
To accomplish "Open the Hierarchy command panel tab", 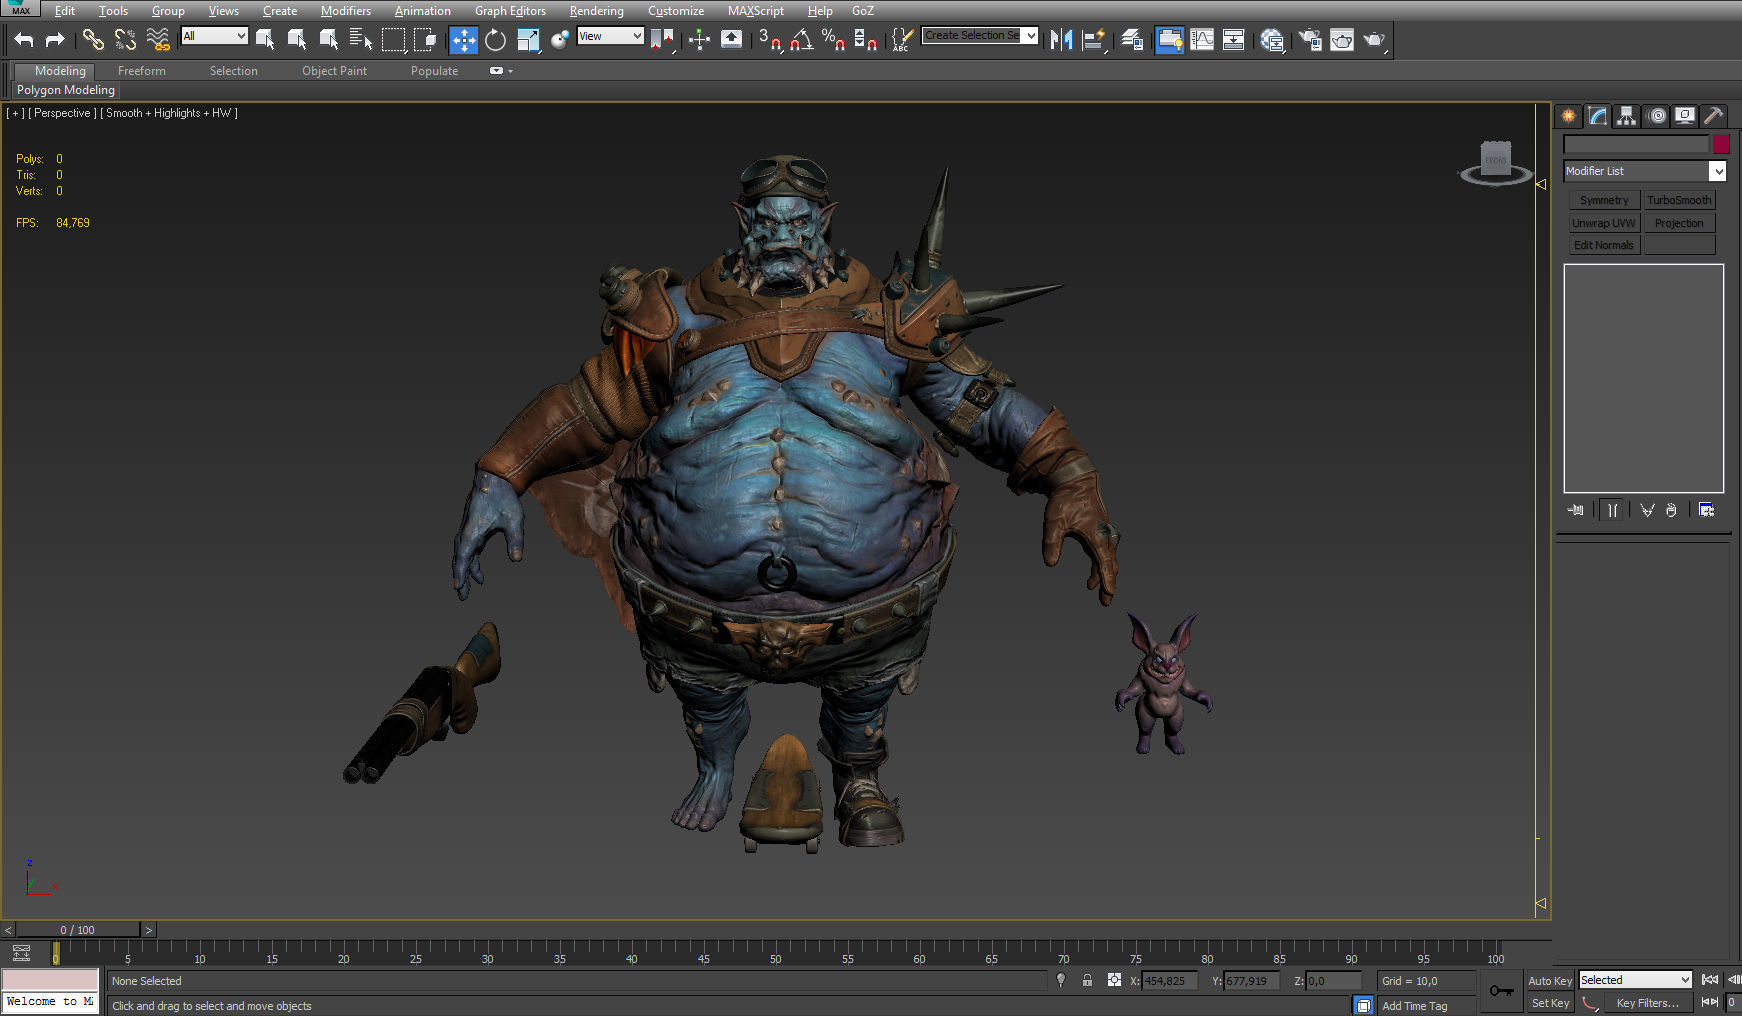I will click(x=1626, y=116).
